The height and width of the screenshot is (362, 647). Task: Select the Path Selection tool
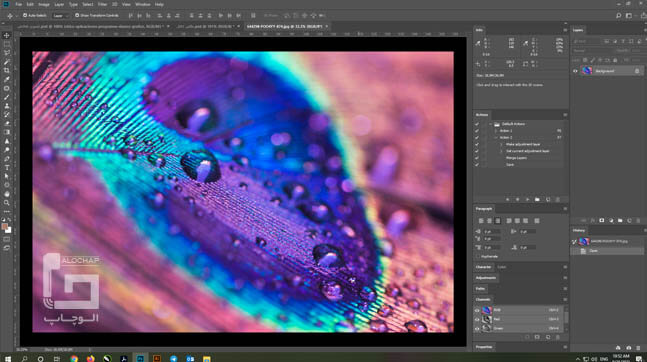click(7, 176)
